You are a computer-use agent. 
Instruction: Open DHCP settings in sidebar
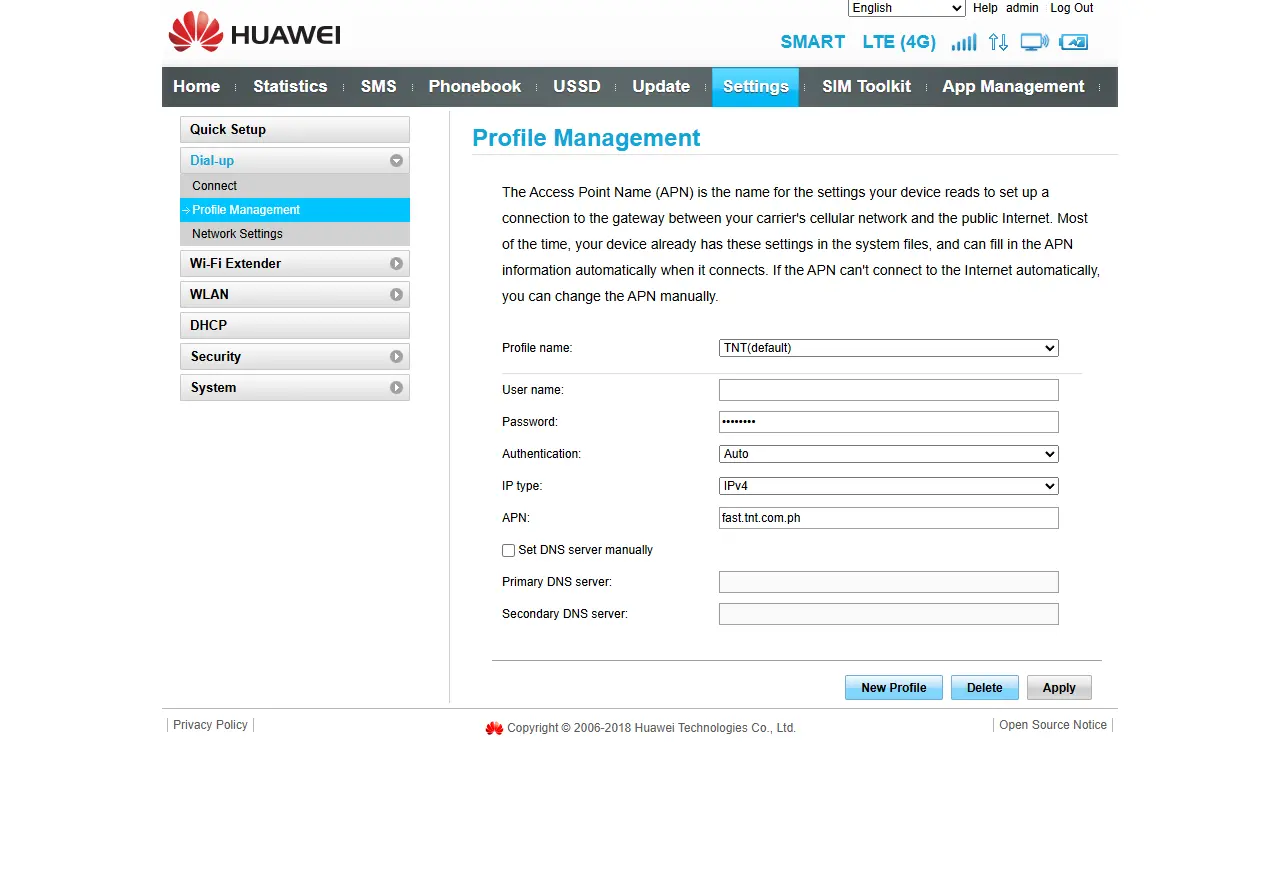(295, 325)
